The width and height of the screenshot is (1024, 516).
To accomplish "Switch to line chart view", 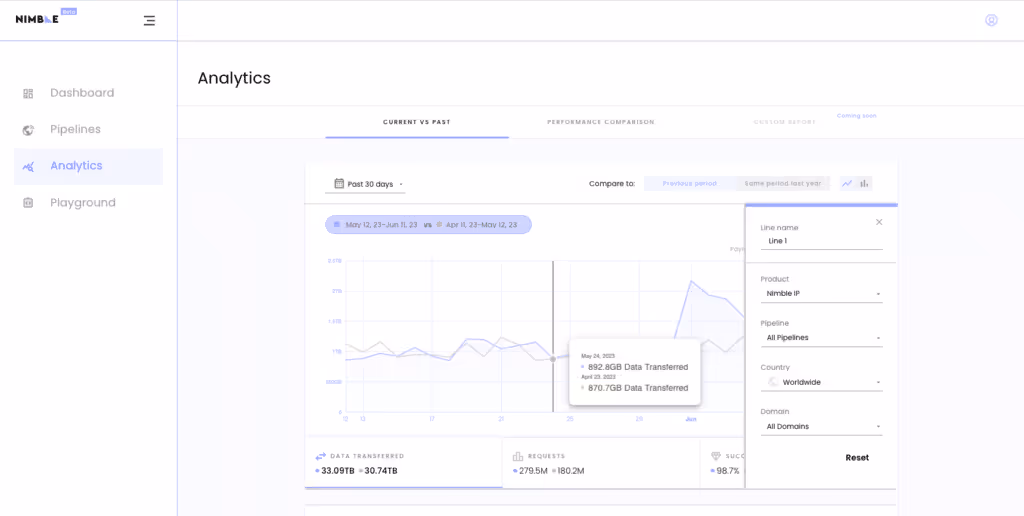I will coord(847,184).
